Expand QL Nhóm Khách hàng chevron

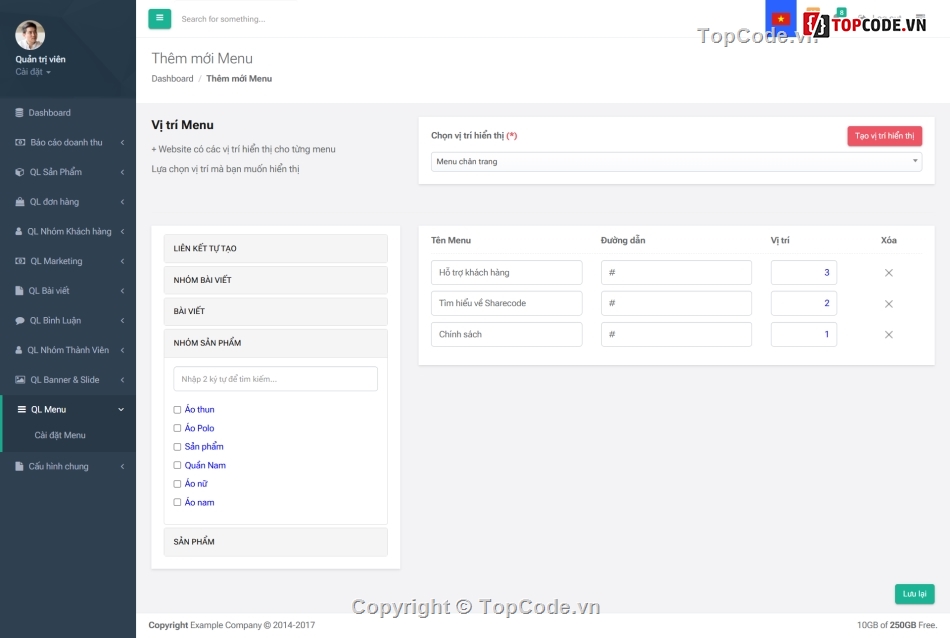[x=122, y=231]
